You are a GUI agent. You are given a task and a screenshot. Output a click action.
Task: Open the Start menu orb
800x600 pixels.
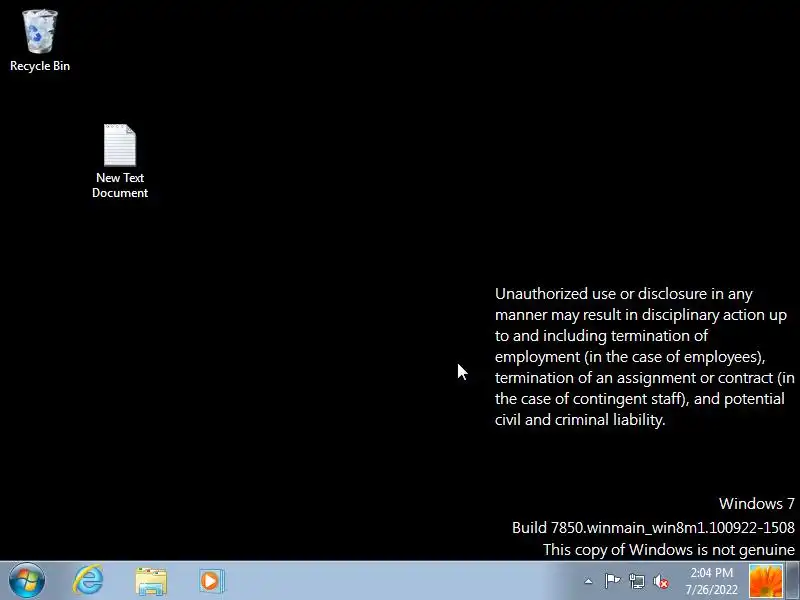pos(27,580)
